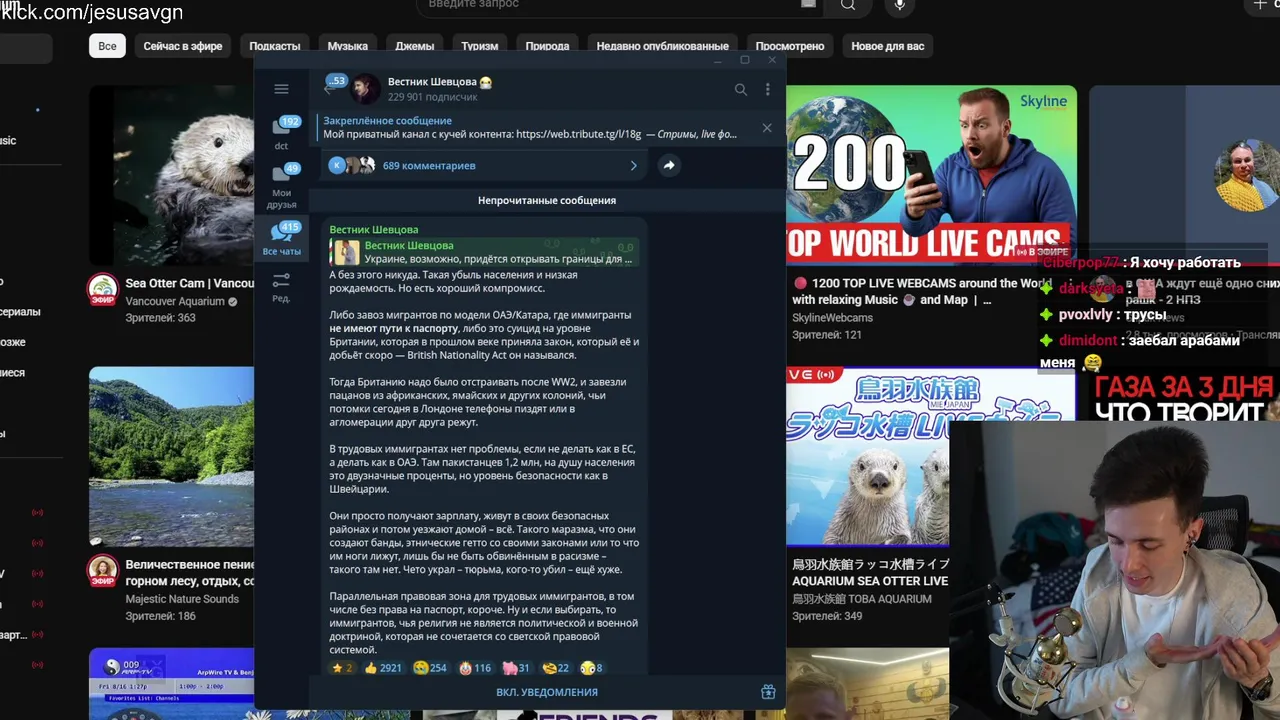
Task: Toggle the pig reaction 31
Action: point(517,668)
